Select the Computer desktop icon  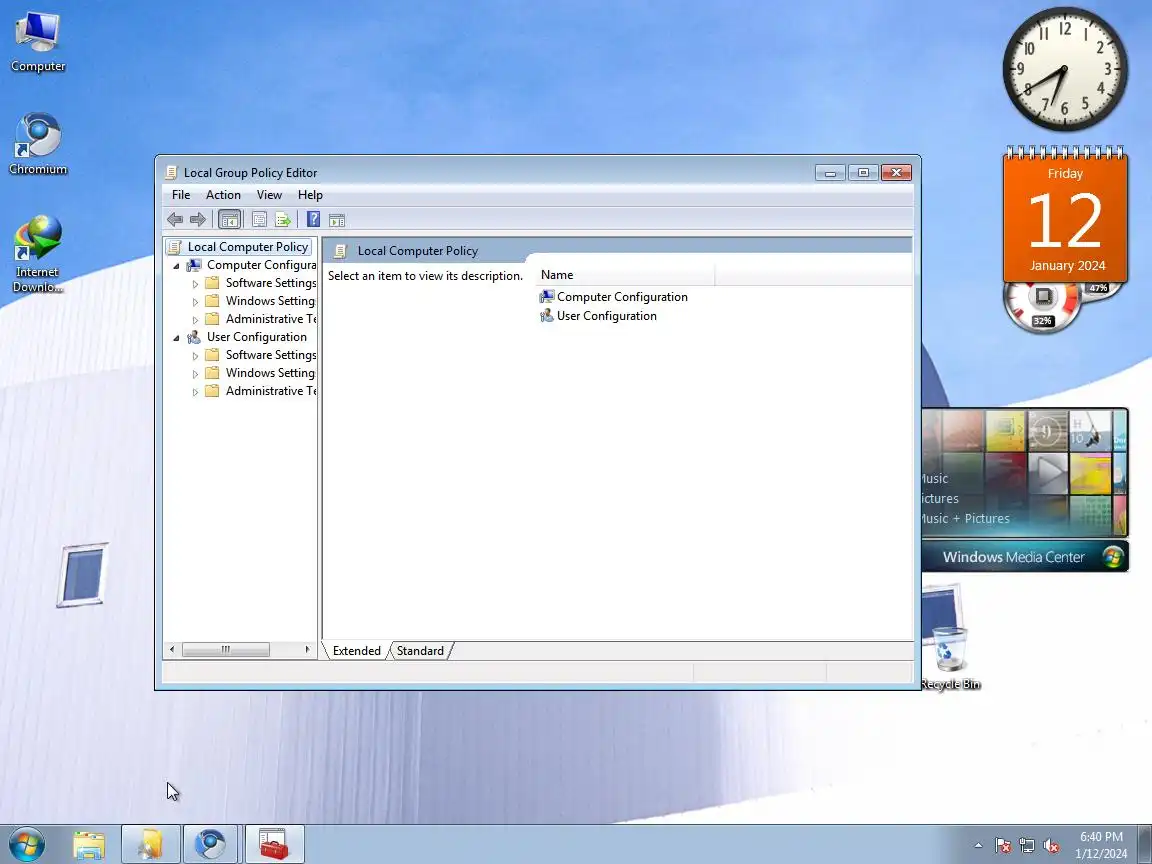(37, 41)
